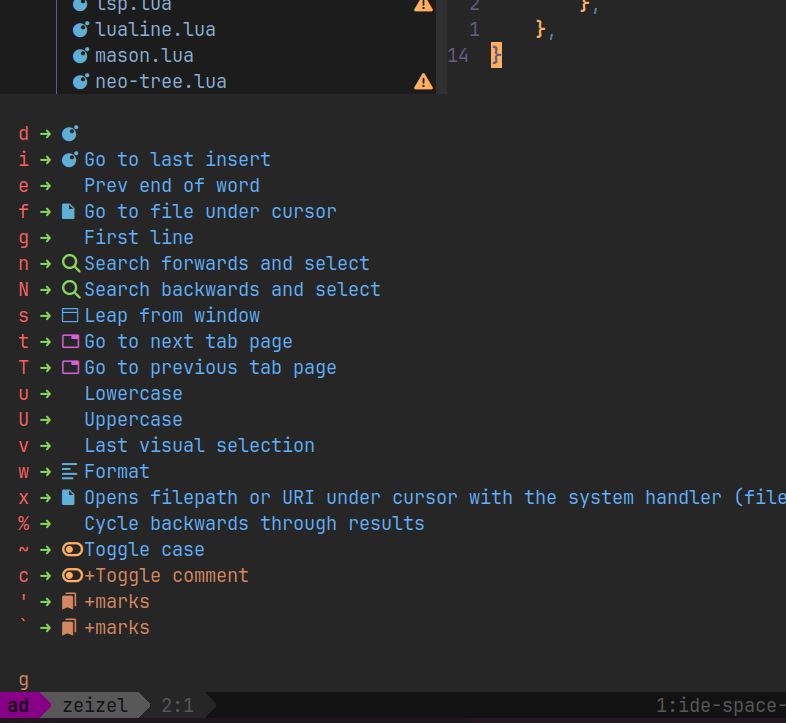Click the tab icon beside Go to next tab page
Viewport: 786px width, 723px height.
[70, 341]
